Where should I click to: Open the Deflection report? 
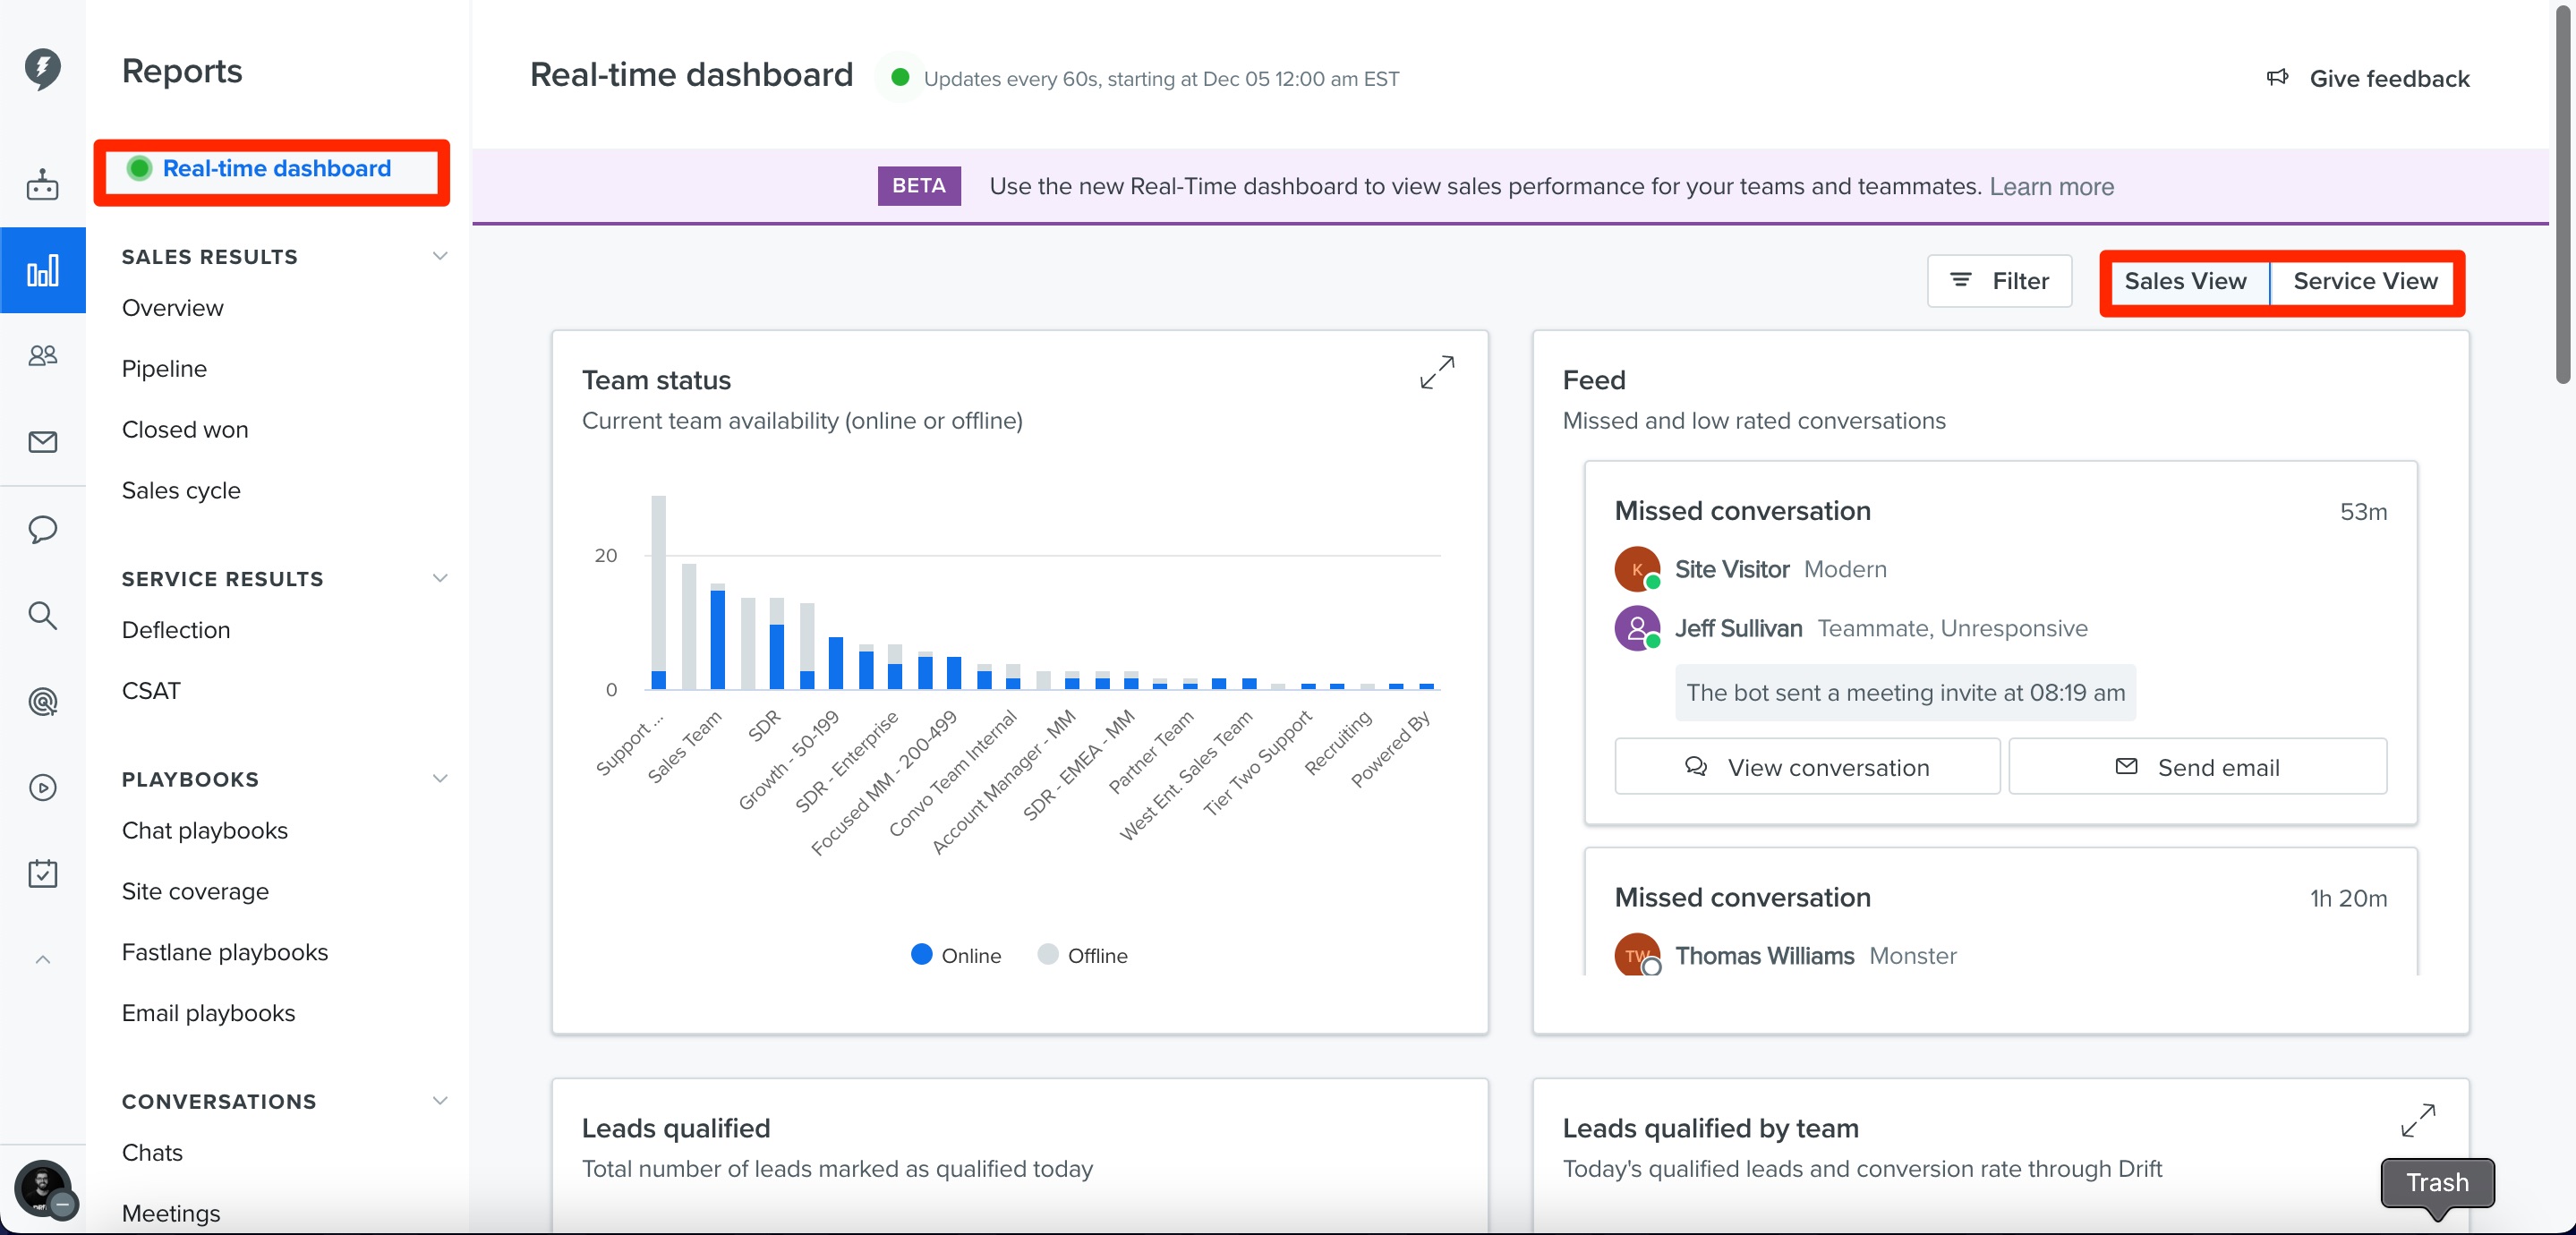tap(176, 630)
